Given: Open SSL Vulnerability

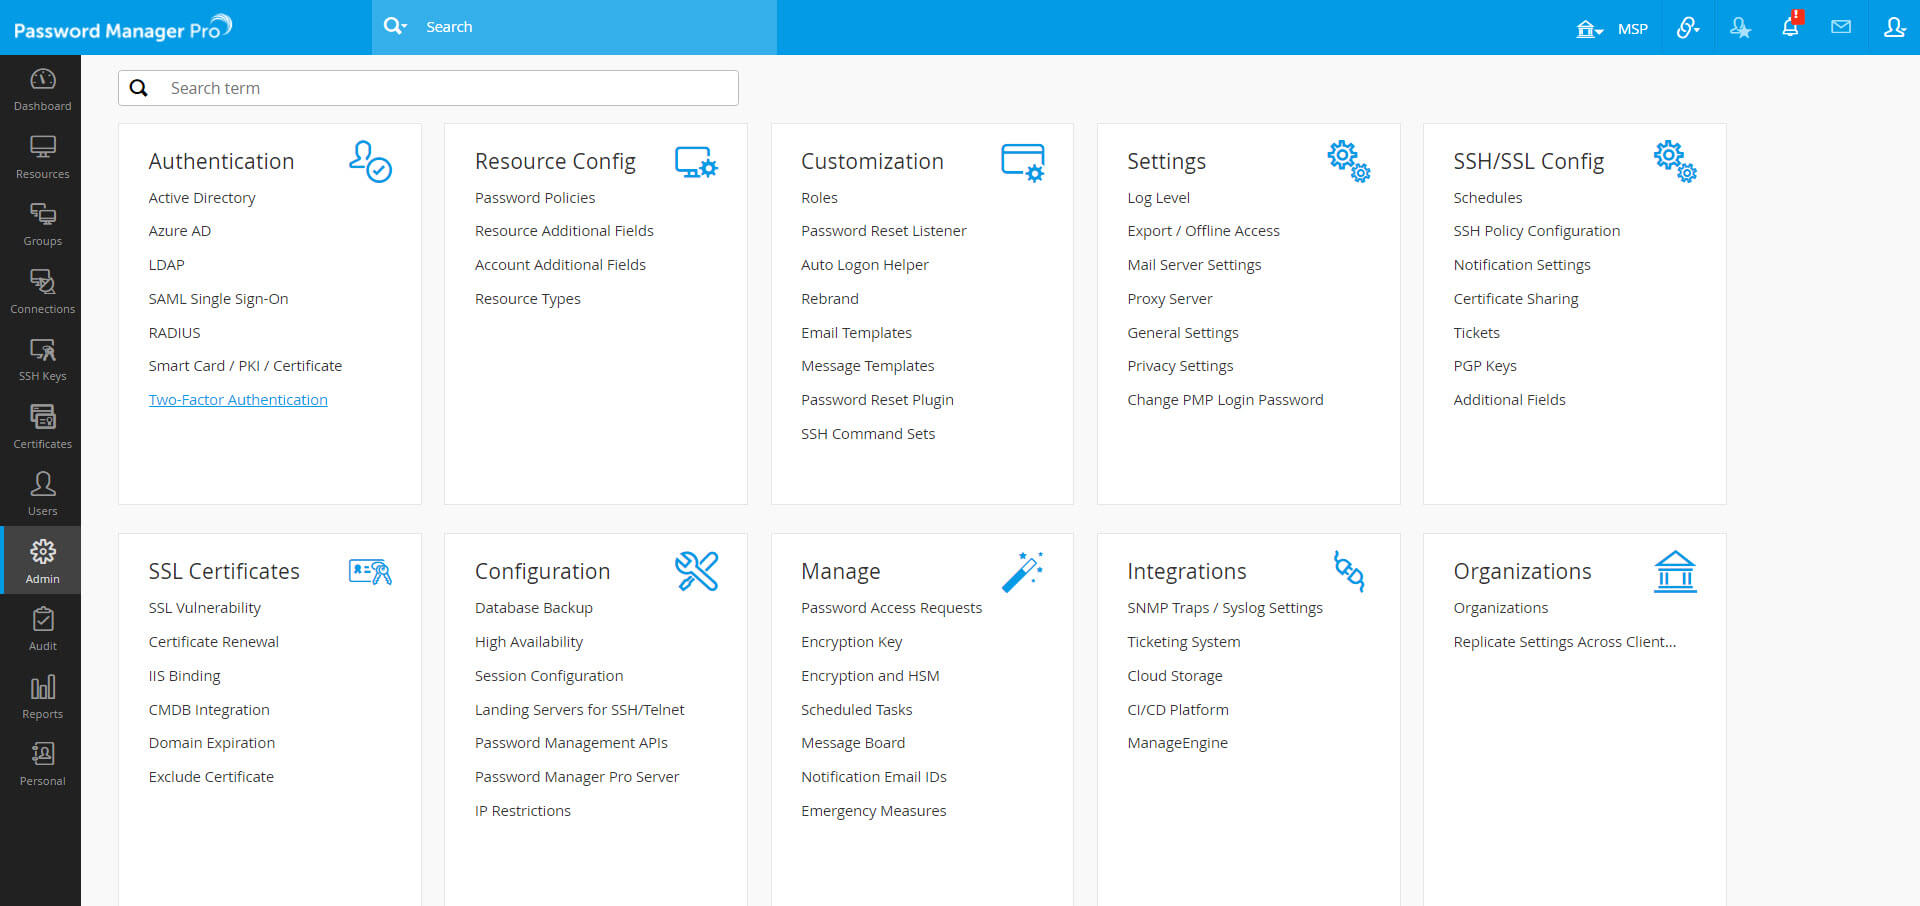Looking at the screenshot, I should click(205, 608).
